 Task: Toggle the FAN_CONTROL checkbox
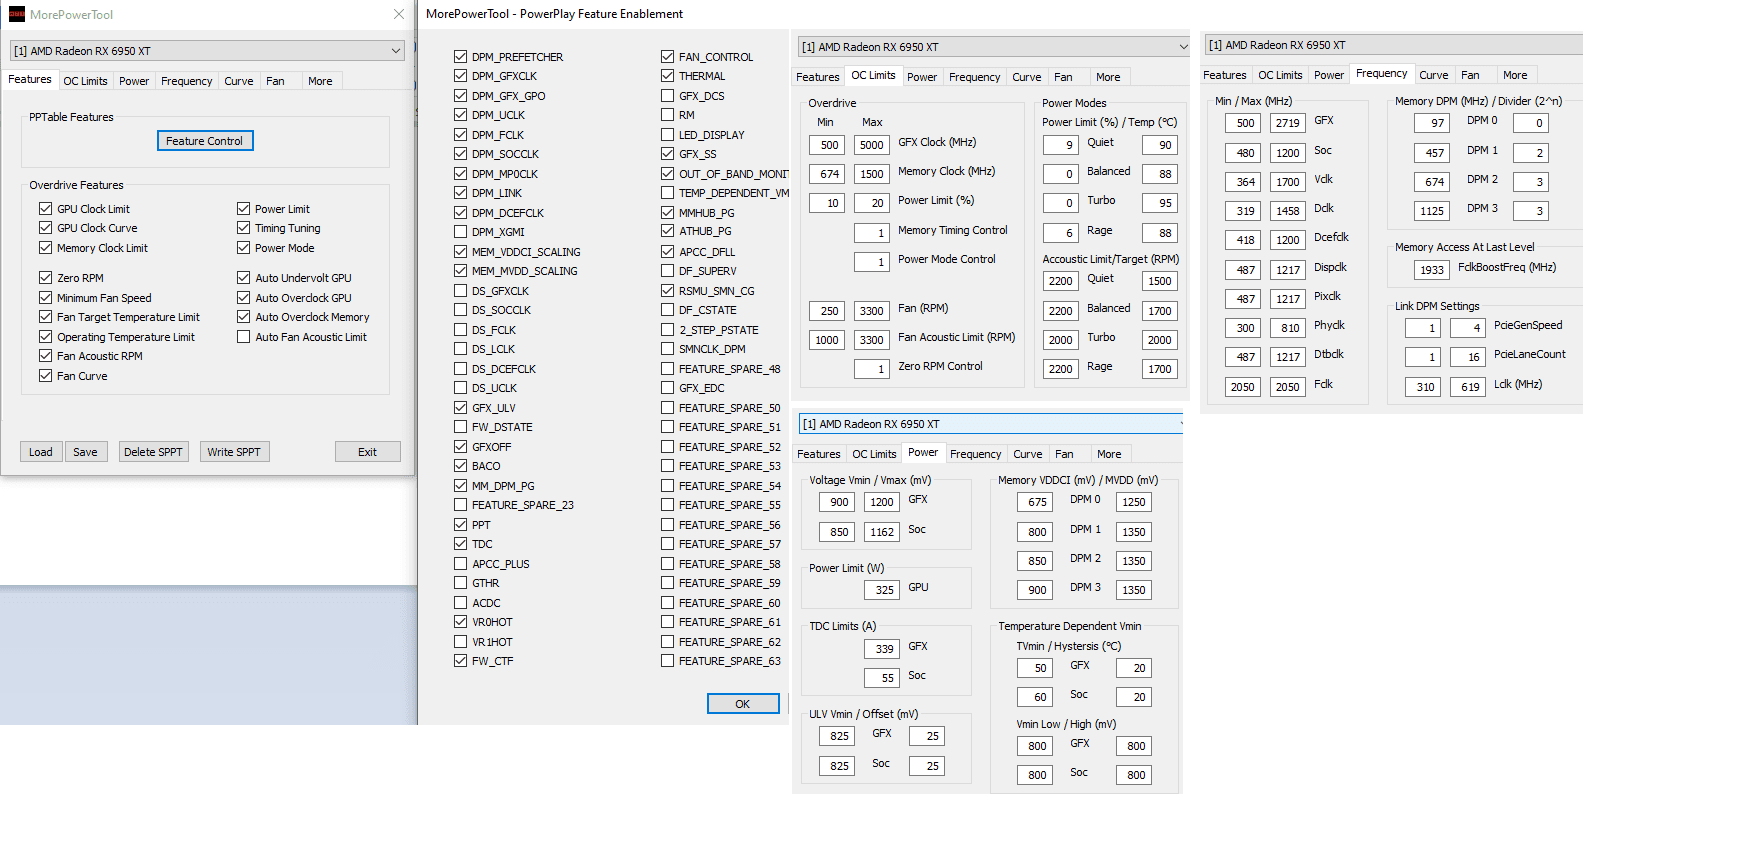click(668, 57)
